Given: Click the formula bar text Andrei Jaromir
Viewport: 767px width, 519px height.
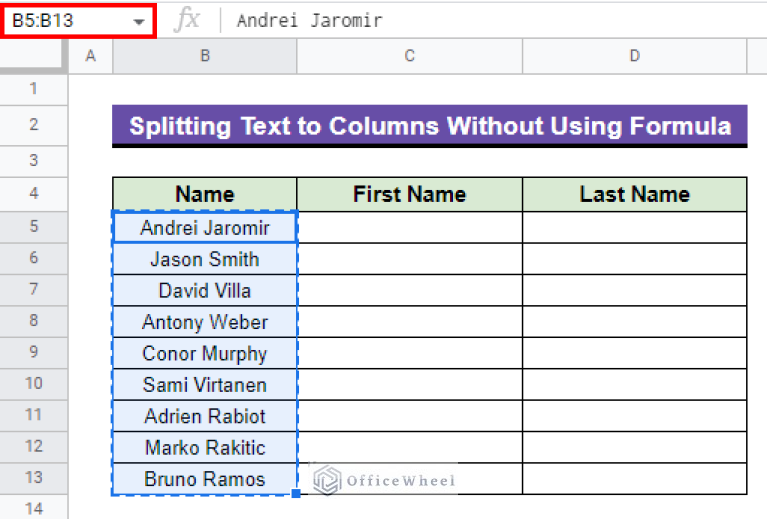Looking at the screenshot, I should [309, 21].
